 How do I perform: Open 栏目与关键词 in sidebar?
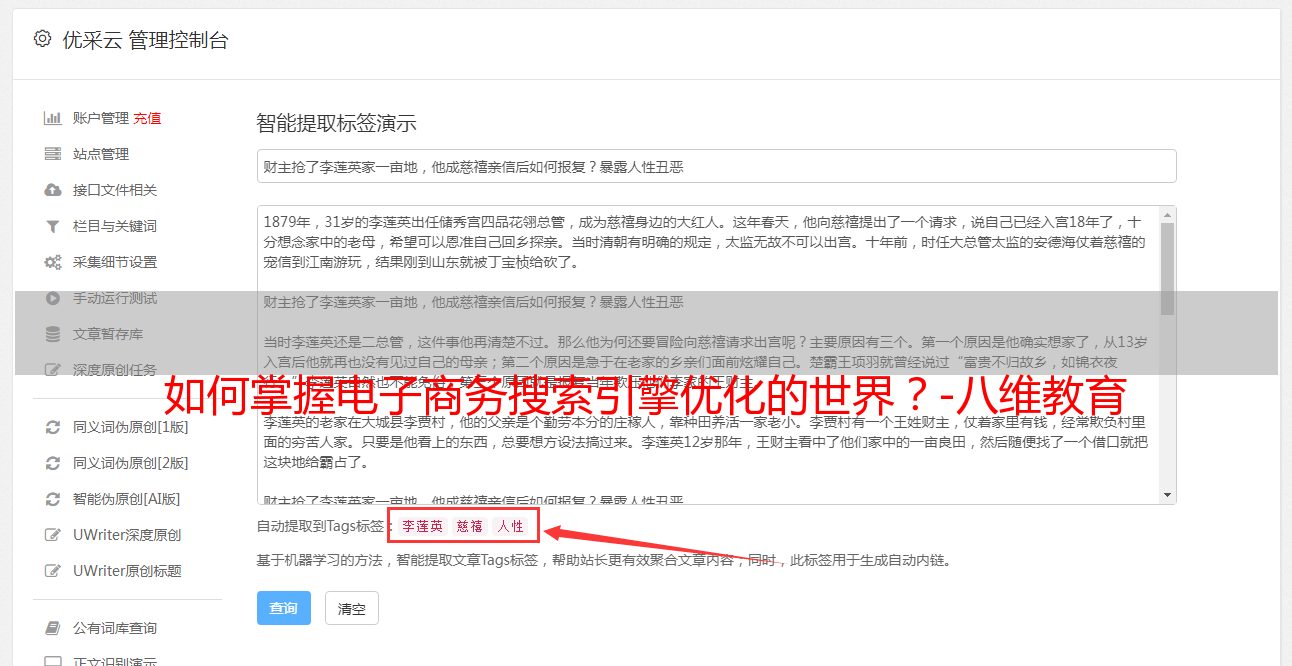115,226
